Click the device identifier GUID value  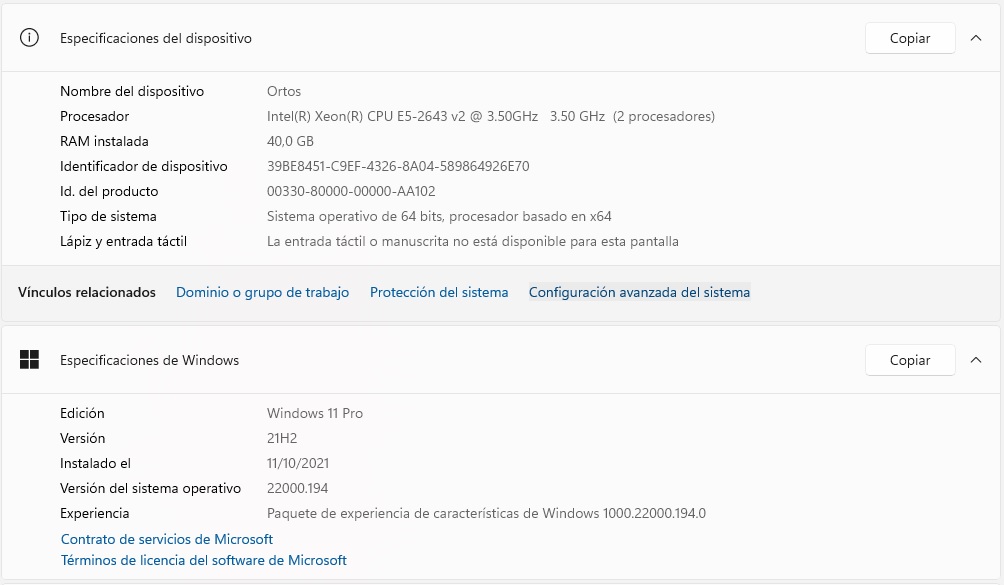[x=398, y=166]
